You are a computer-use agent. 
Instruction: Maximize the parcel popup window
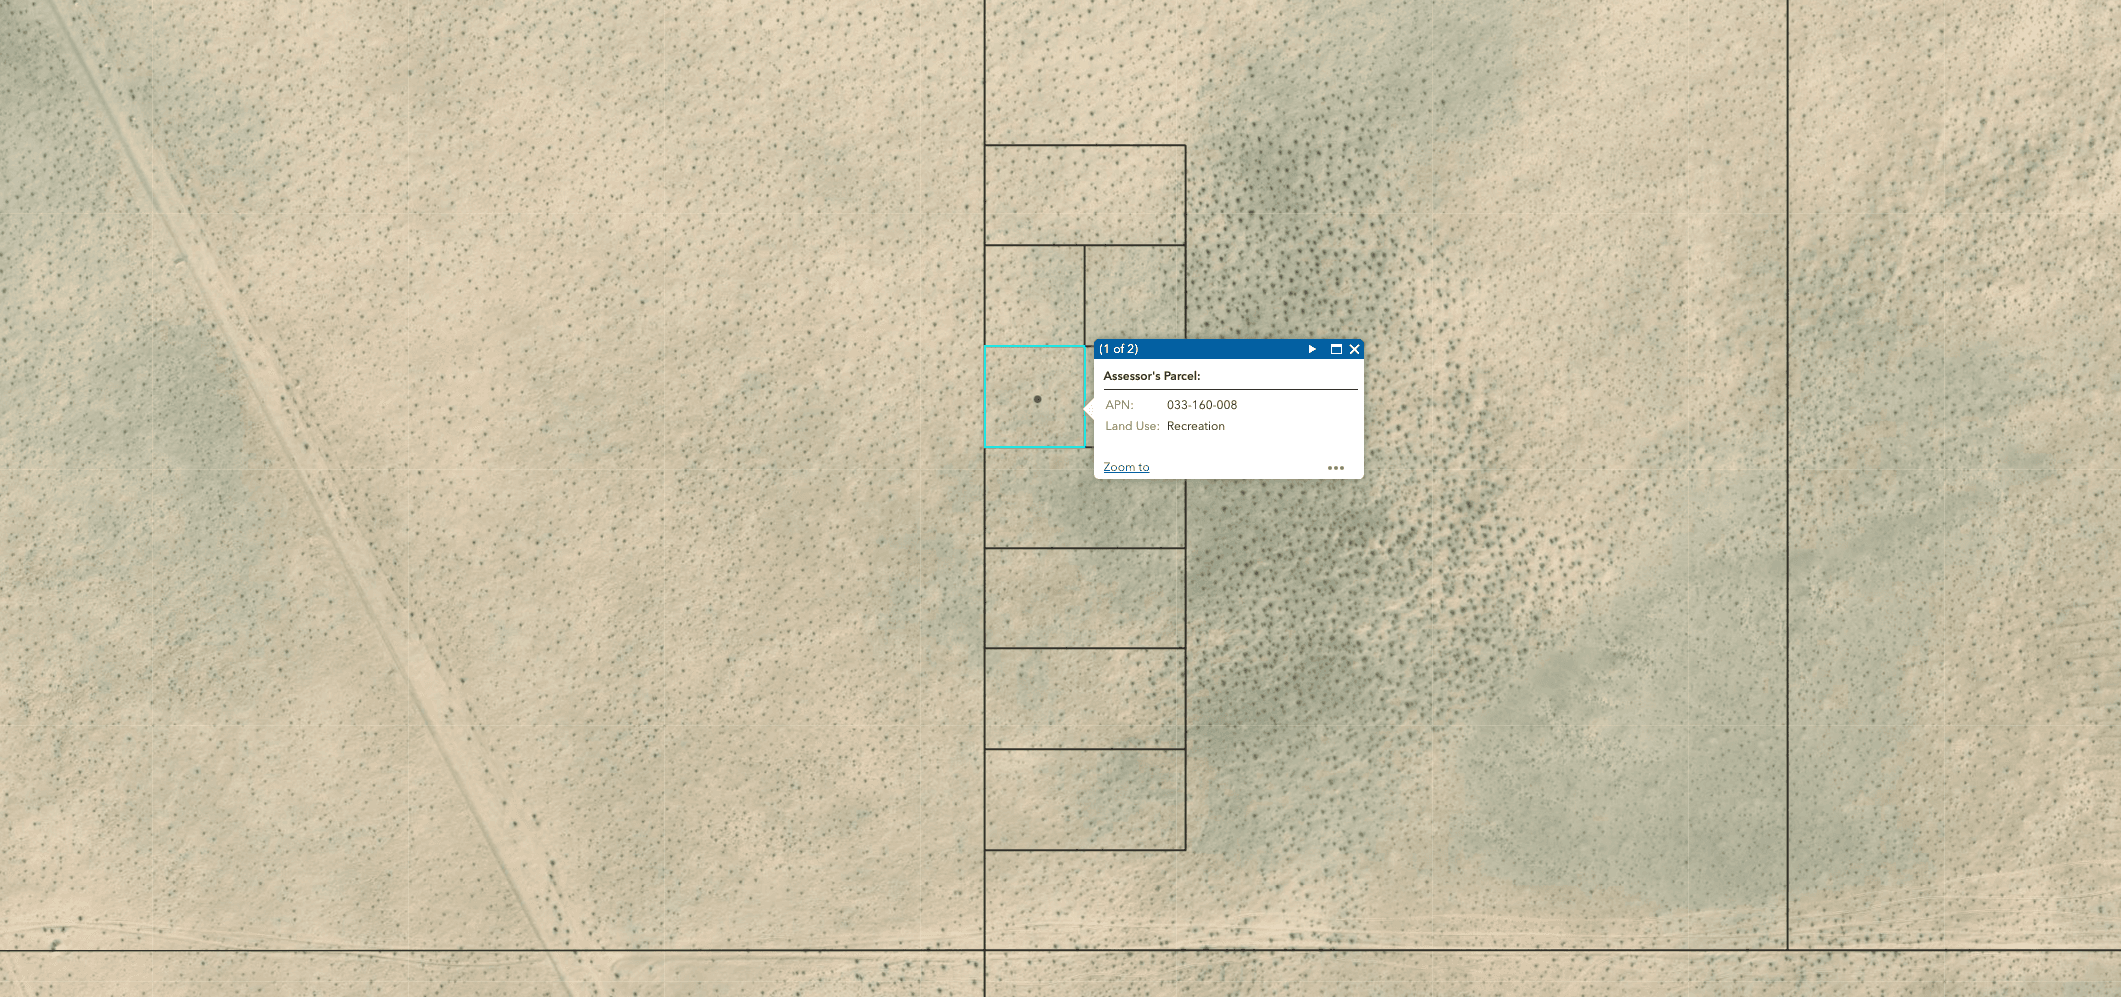1336,349
